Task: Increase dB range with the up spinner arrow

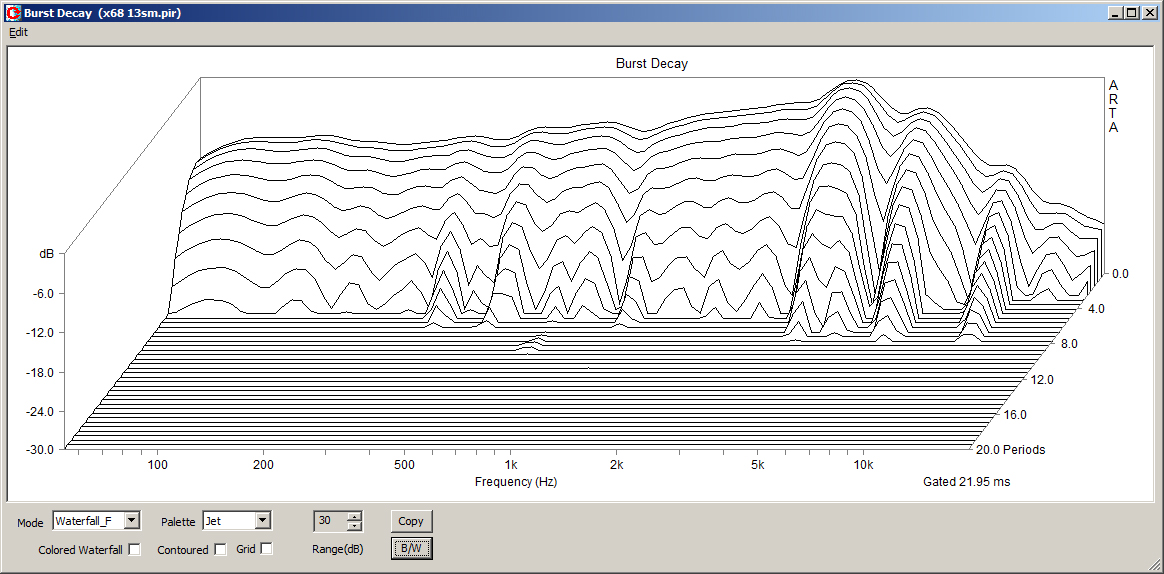Action: pyautogui.click(x=353, y=516)
